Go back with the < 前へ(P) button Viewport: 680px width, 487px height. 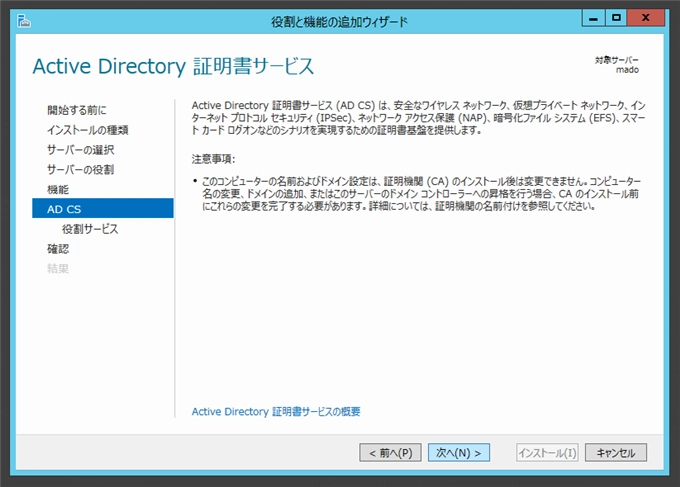click(390, 453)
